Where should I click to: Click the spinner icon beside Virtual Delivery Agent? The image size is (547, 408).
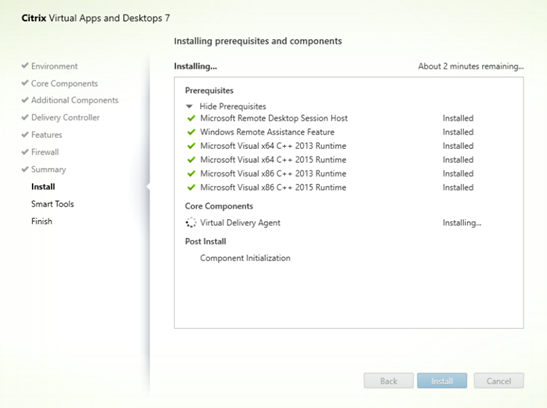pos(191,223)
